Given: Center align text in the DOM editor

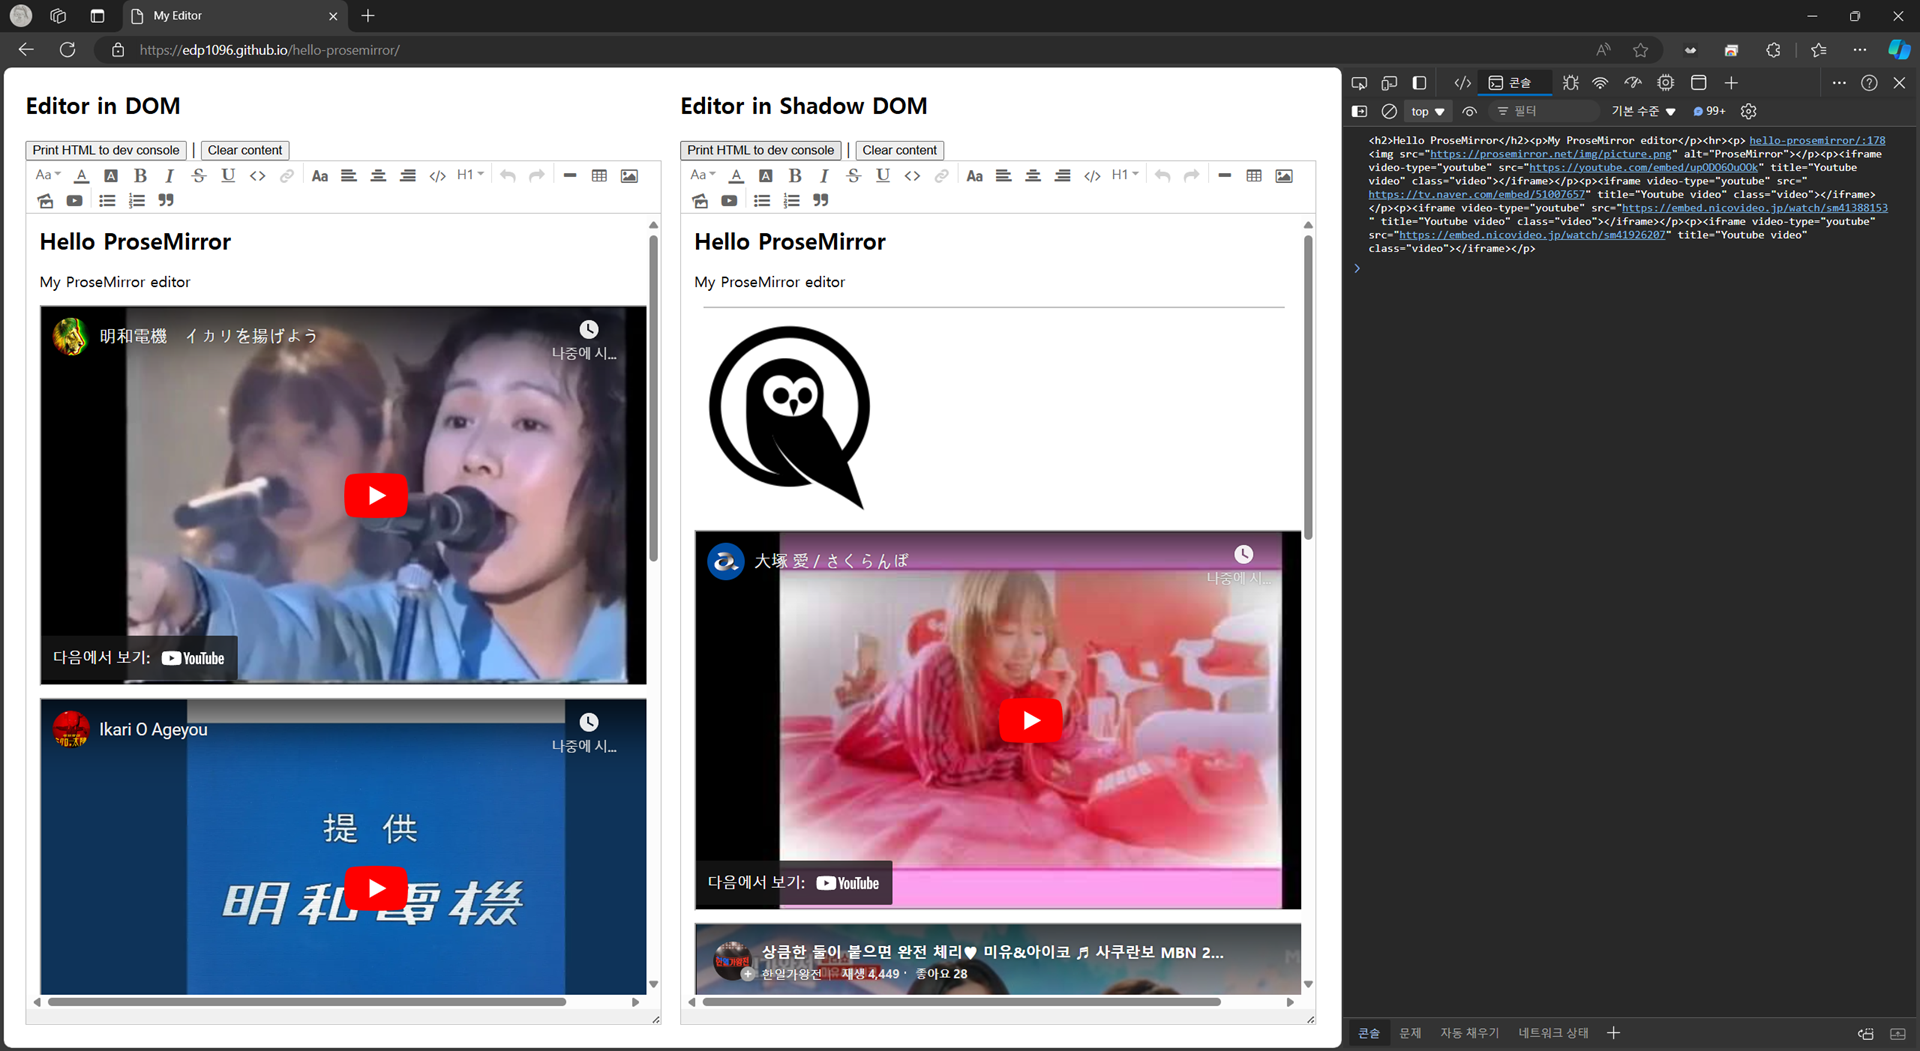Looking at the screenshot, I should pos(378,176).
